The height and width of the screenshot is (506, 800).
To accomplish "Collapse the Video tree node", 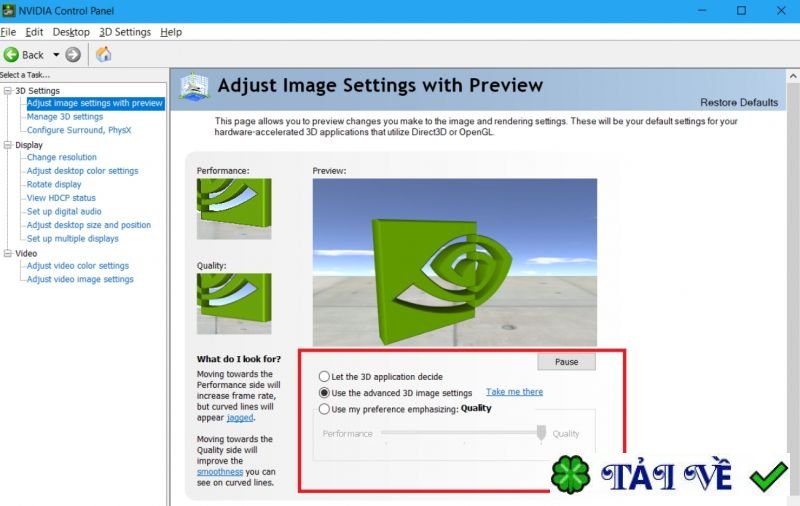I will tap(7, 253).
